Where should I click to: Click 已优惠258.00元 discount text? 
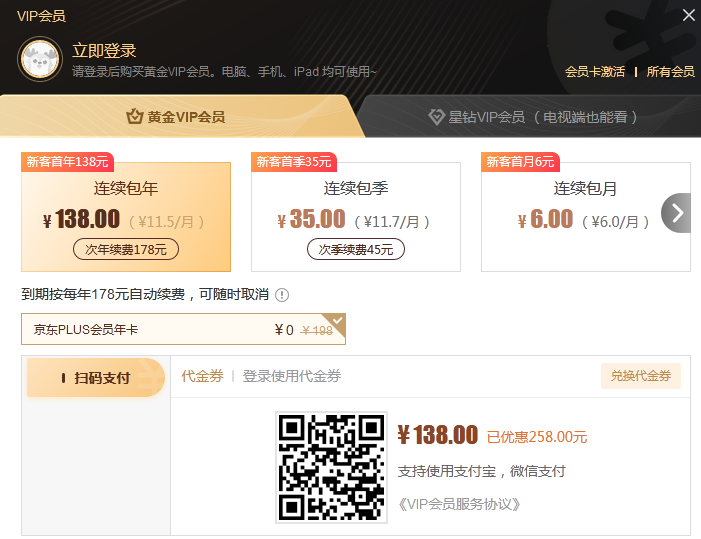click(x=536, y=437)
